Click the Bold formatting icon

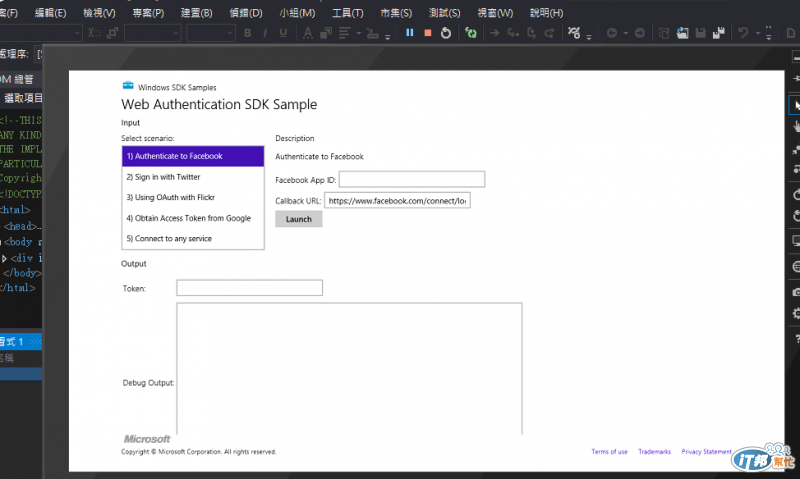coord(247,33)
